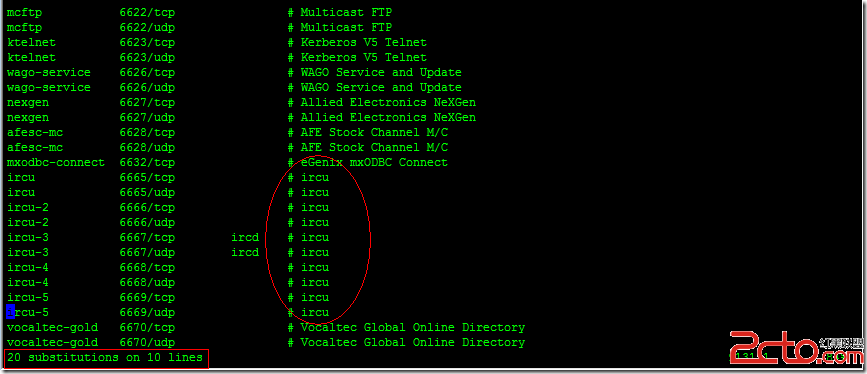Click "WAGO Service and Update" on 6626/udp row

(x=381, y=87)
